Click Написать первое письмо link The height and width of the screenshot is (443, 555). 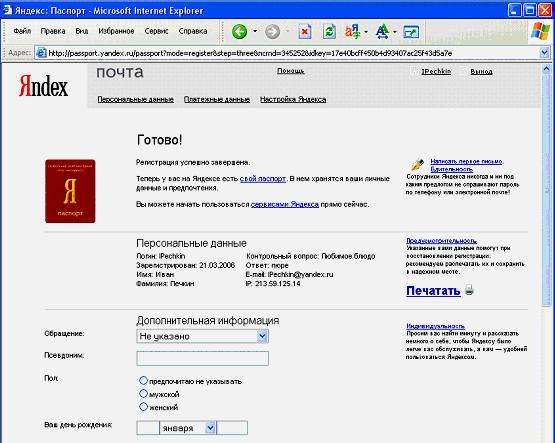[466, 161]
